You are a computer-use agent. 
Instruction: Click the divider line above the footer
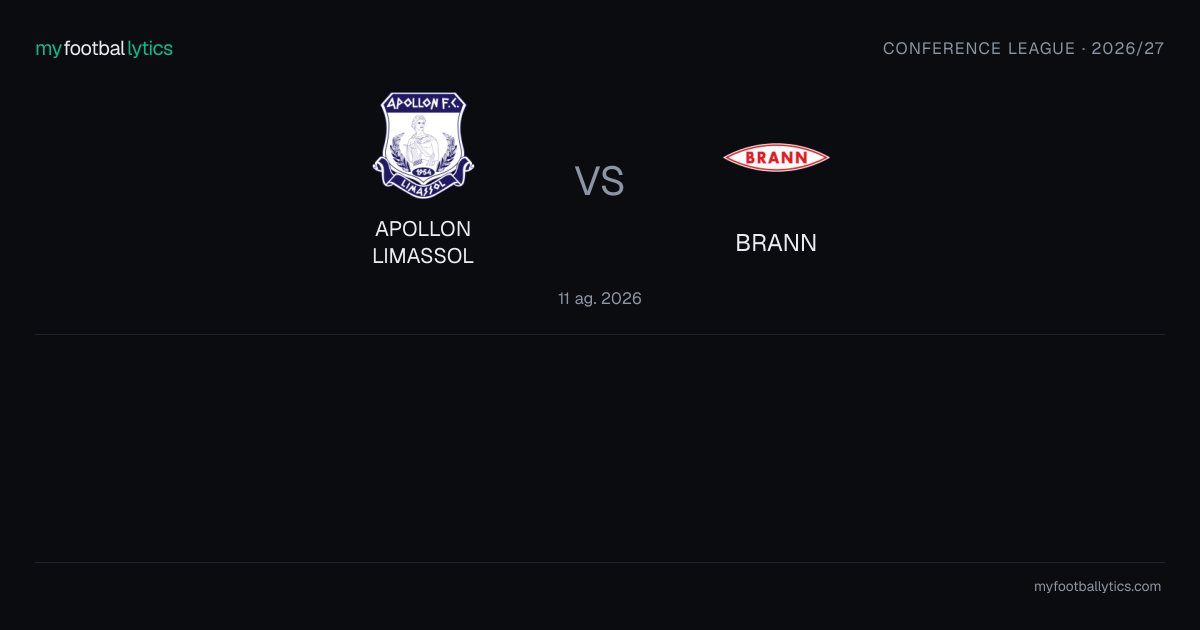pos(600,562)
